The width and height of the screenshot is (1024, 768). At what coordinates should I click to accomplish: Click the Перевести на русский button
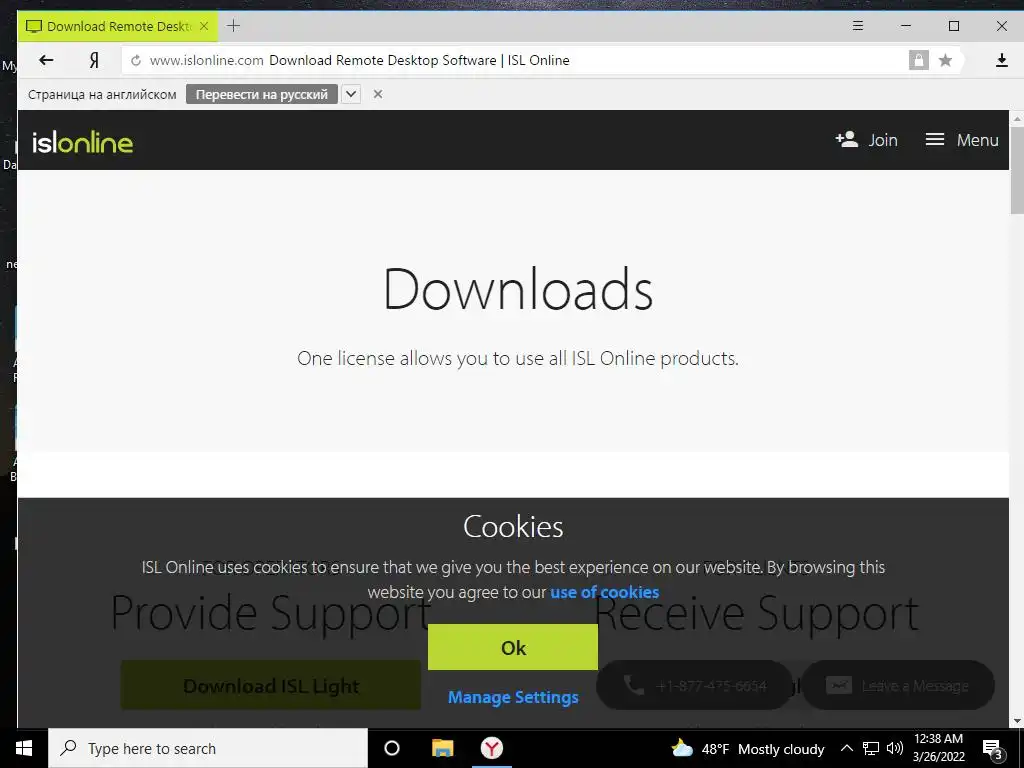point(261,94)
